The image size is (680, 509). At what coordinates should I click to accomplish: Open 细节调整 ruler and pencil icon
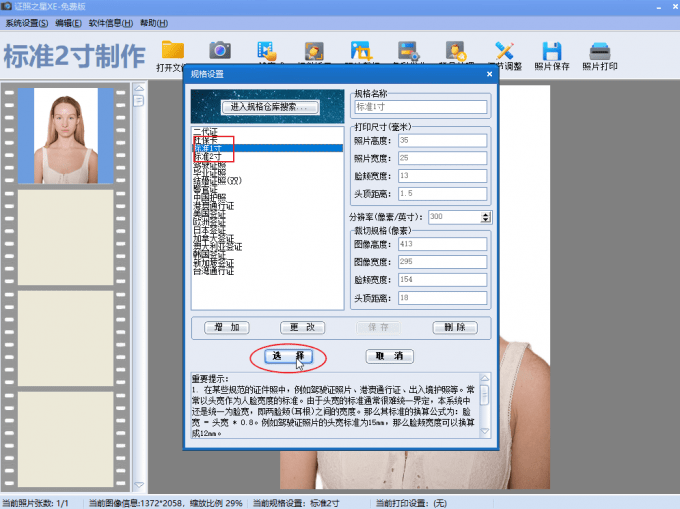coord(504,51)
